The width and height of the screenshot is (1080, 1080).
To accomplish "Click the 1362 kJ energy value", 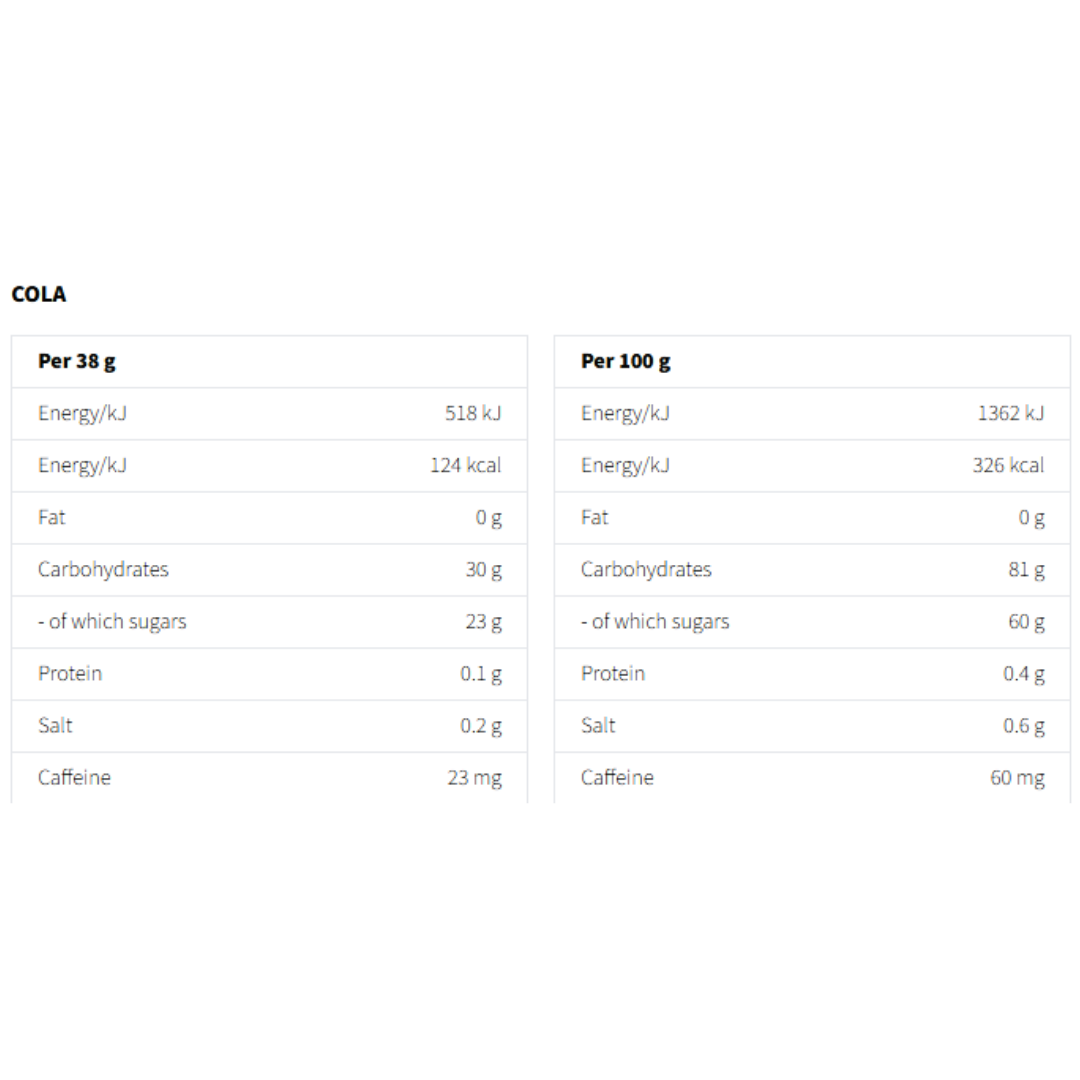I will tap(1010, 413).
